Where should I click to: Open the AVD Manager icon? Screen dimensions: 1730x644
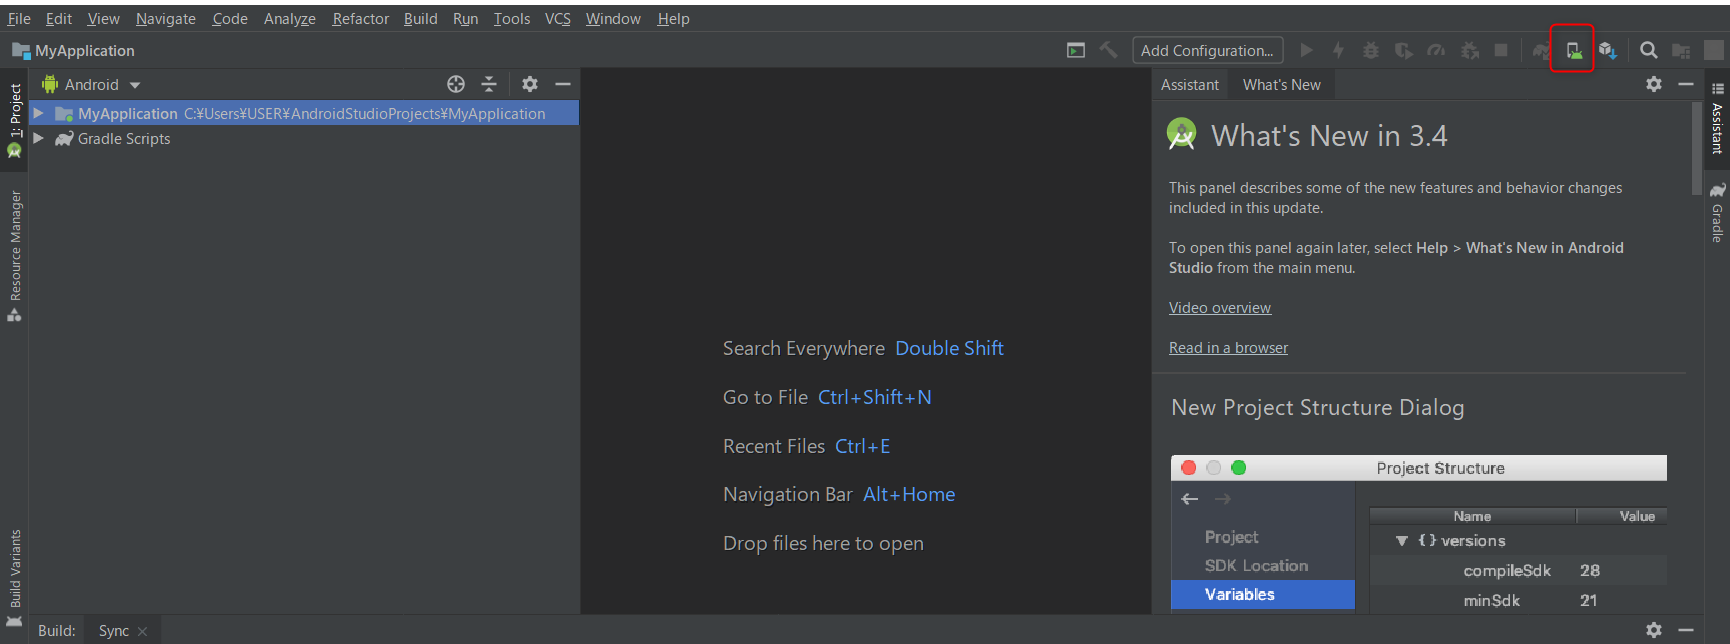pos(1573,50)
